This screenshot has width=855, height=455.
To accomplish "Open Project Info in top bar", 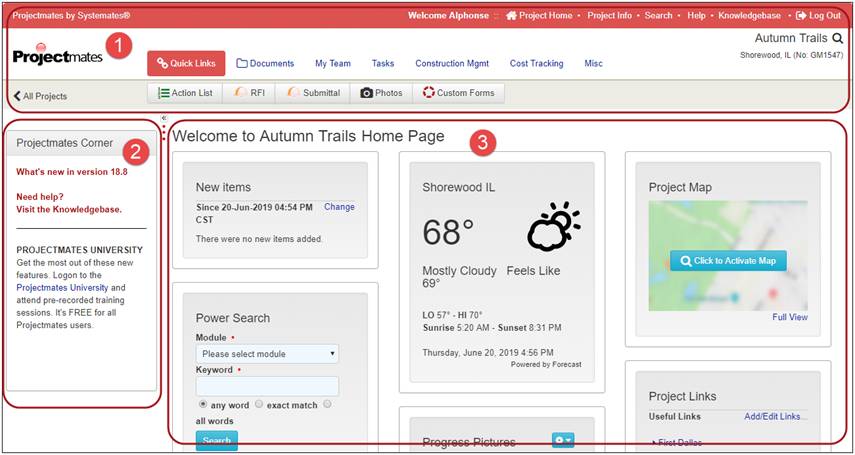I will point(609,15).
